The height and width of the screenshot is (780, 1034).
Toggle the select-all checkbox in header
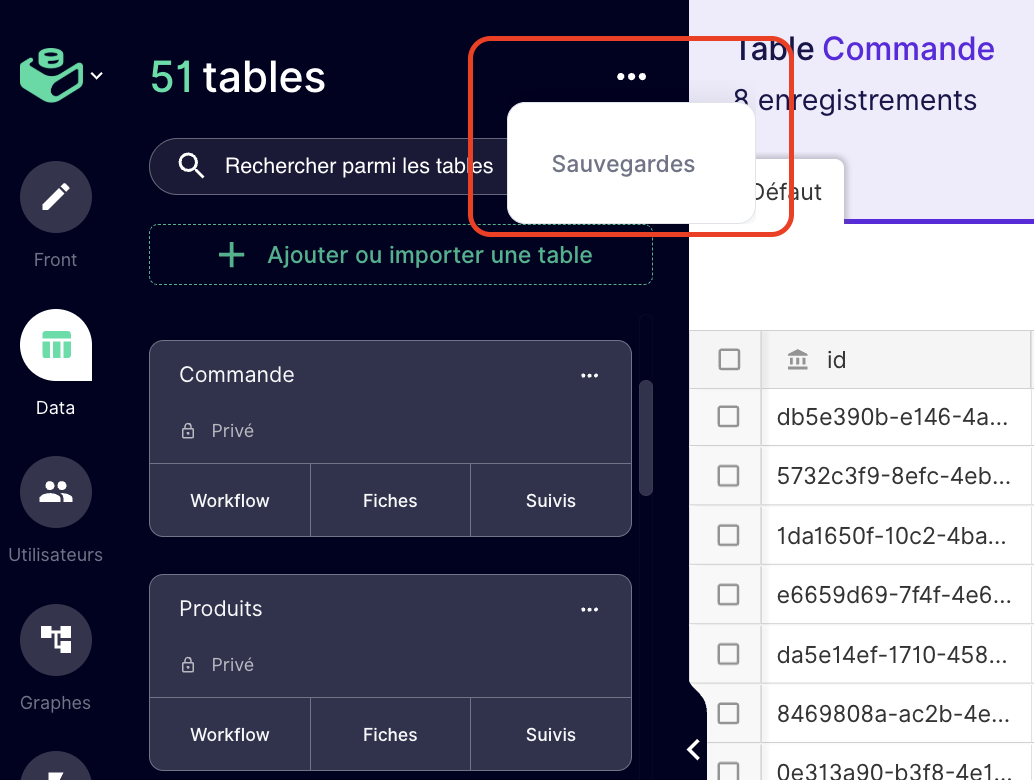pos(729,360)
